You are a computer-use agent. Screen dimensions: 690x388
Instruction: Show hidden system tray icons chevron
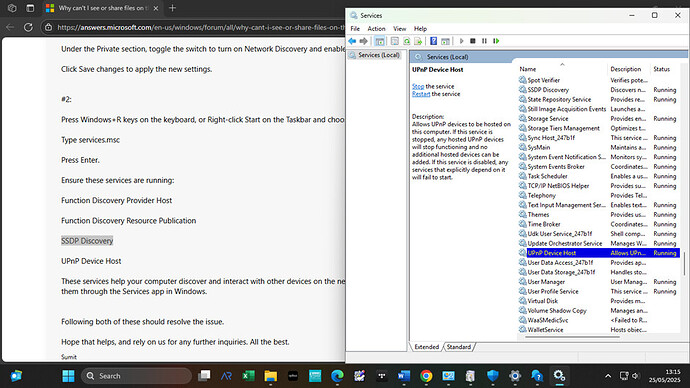pos(608,376)
